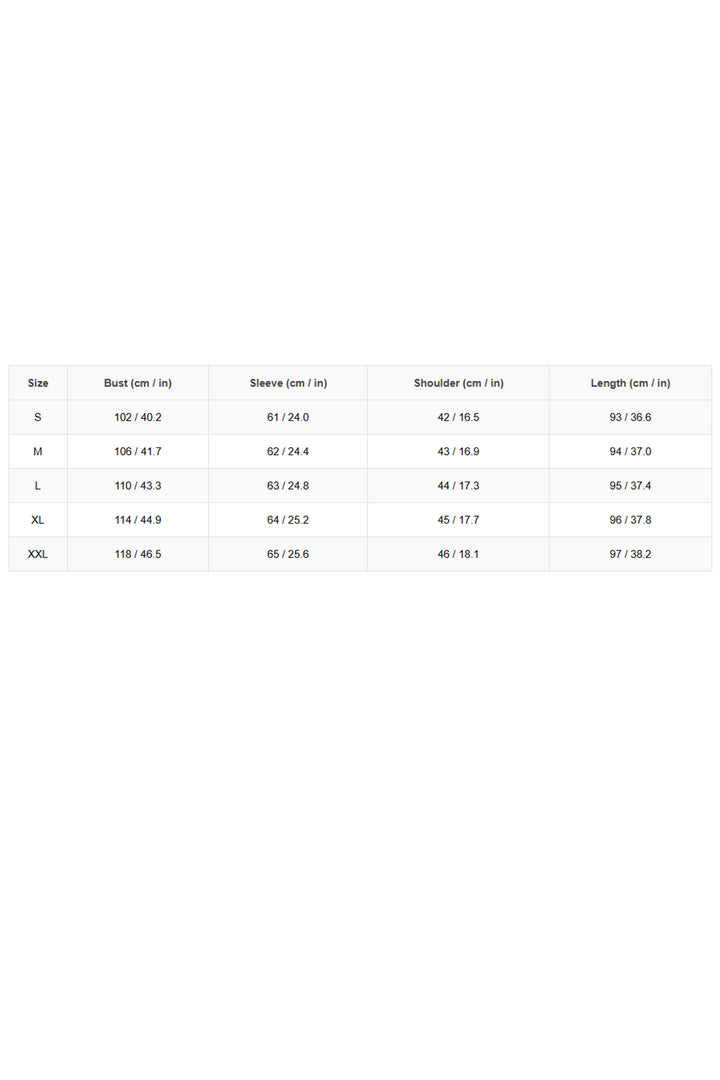The width and height of the screenshot is (720, 1080).
Task: Click the Length (cm / in) header
Action: click(630, 383)
